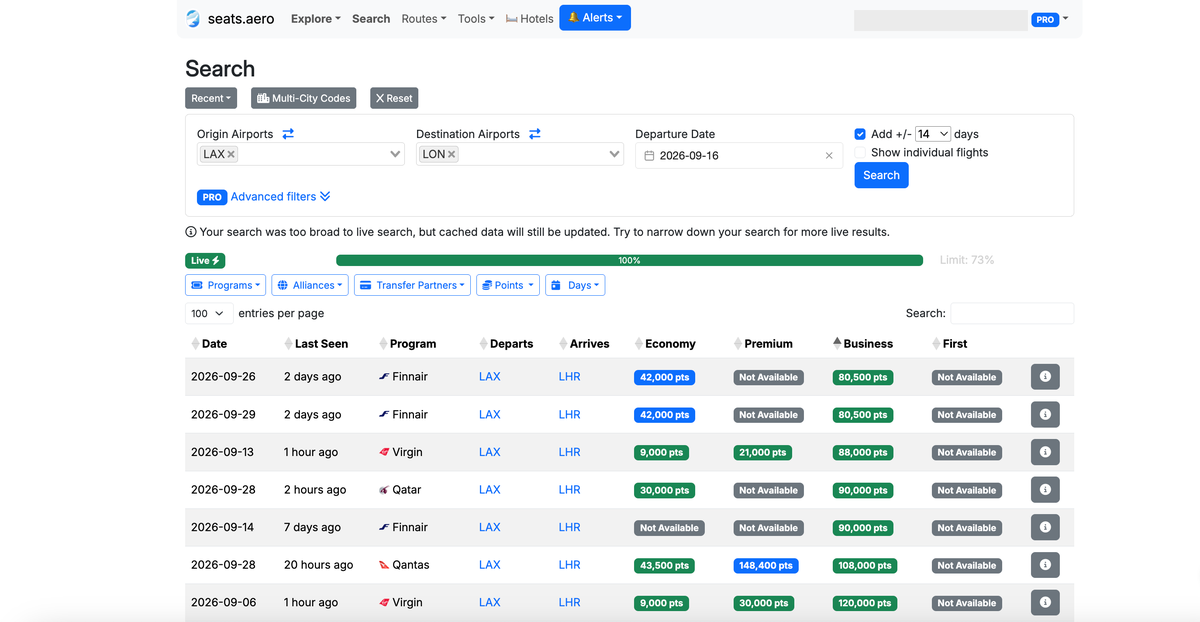Open info for the 2026-09-26 Finnair flight

click(x=1045, y=377)
